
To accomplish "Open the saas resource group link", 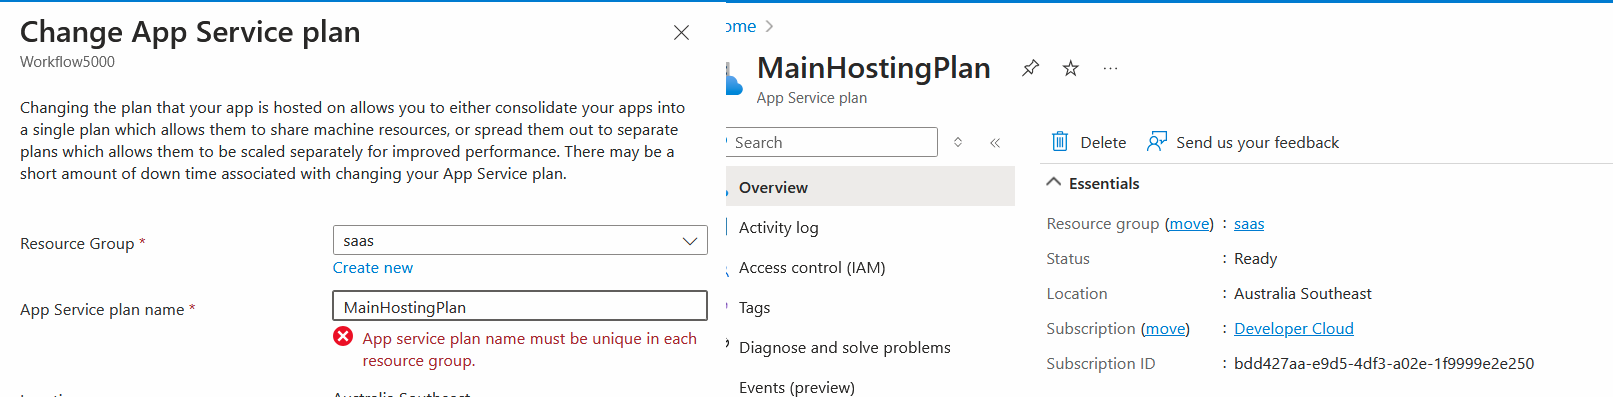I will coord(1249,224).
